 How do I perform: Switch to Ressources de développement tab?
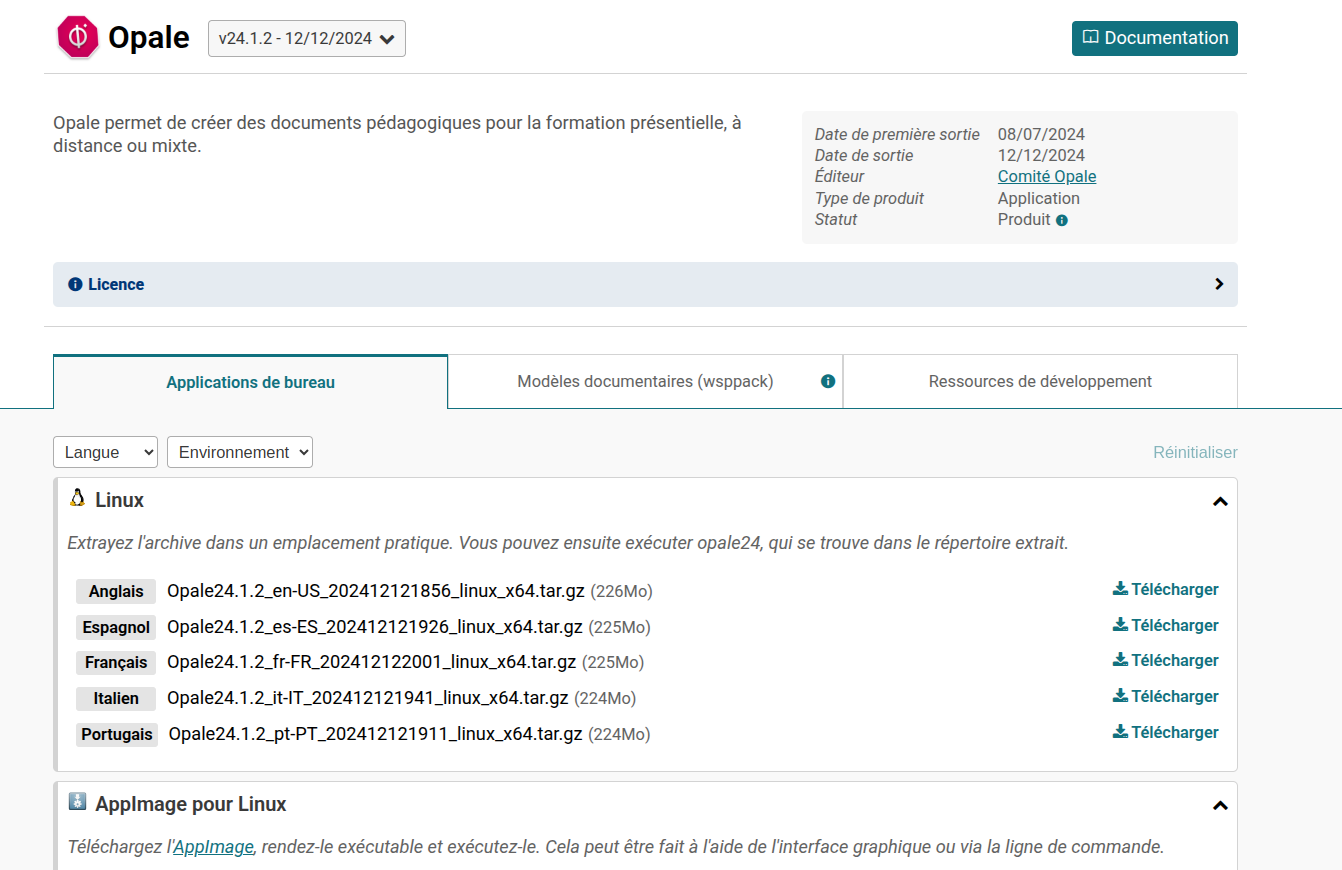[1040, 381]
